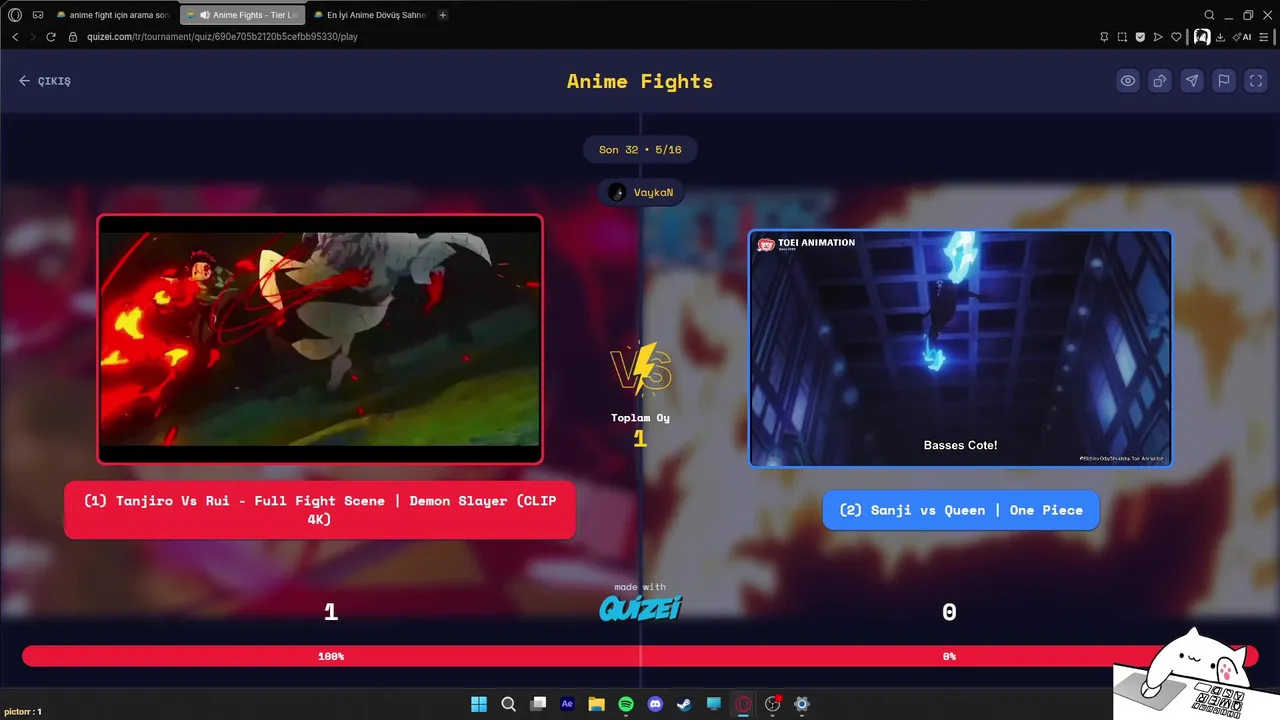
Task: Open a new browser tab with plus
Action: click(x=443, y=15)
